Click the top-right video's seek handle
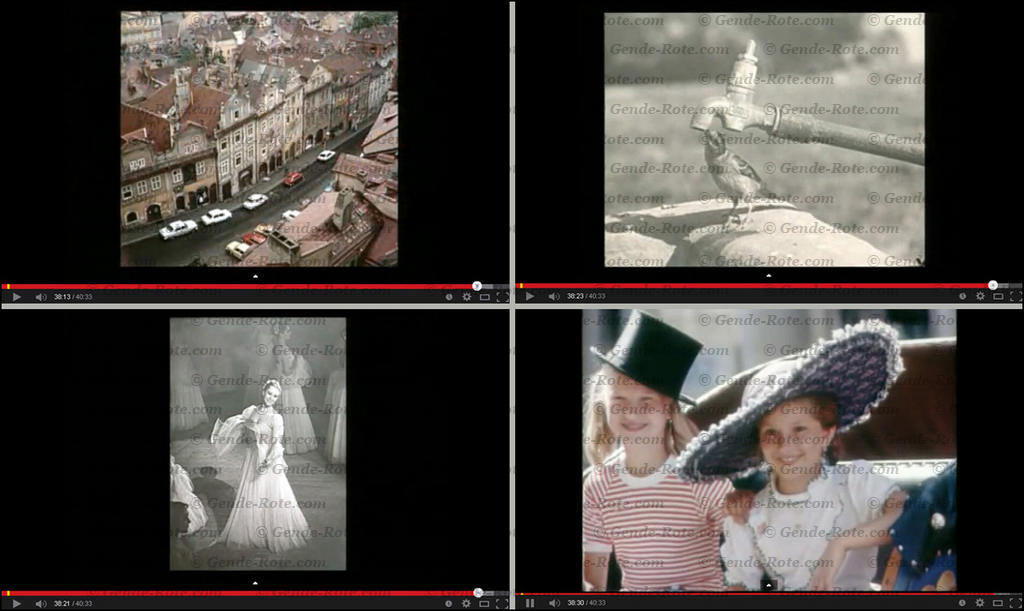The height and width of the screenshot is (611, 1024). (992, 286)
